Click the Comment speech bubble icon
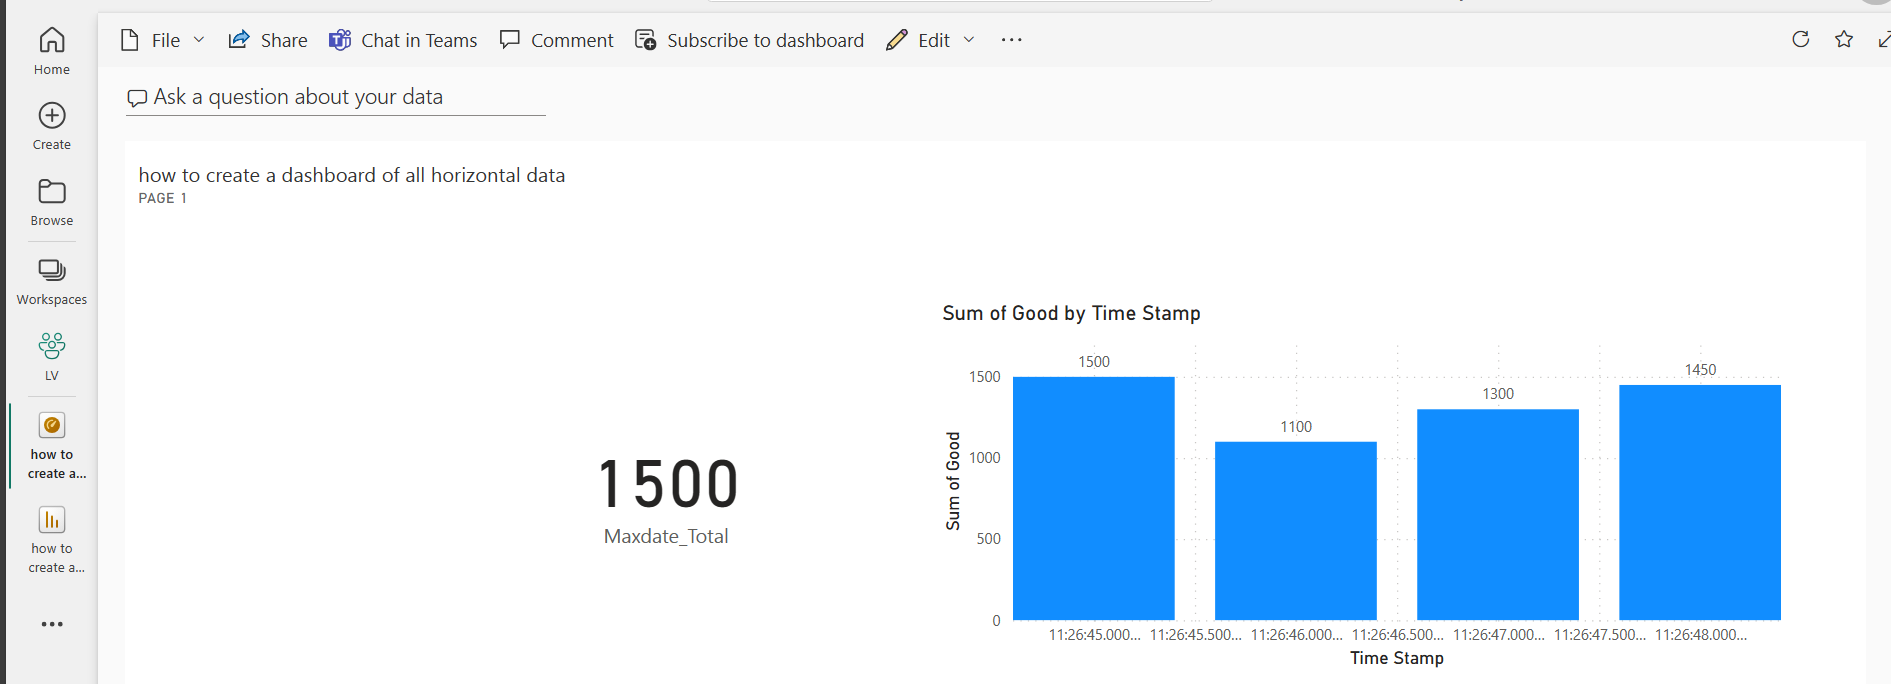 (510, 40)
